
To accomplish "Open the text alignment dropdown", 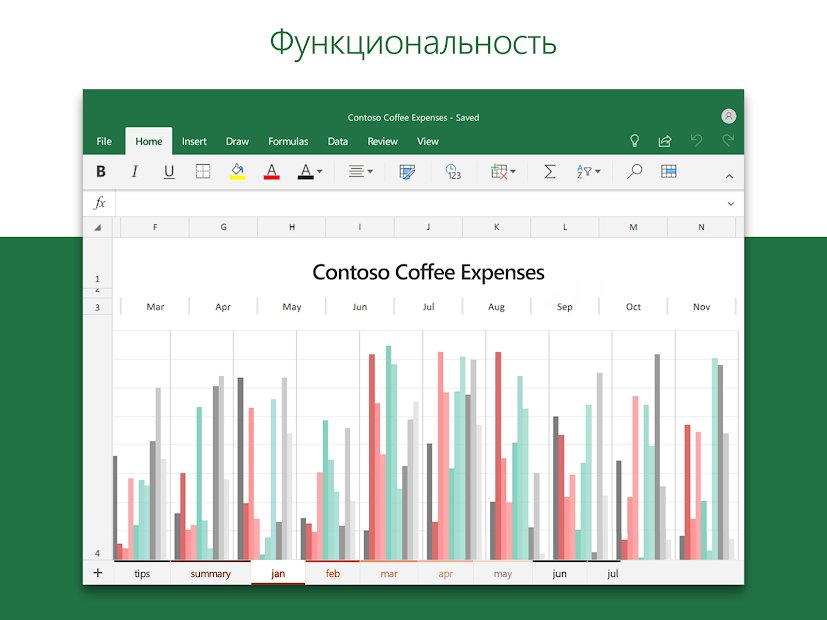I will pos(368,171).
